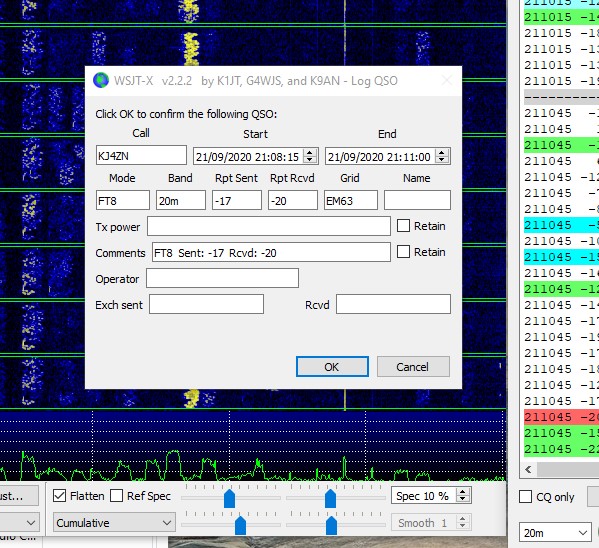
Task: Decrement the Start time with down arrow
Action: coord(310,159)
